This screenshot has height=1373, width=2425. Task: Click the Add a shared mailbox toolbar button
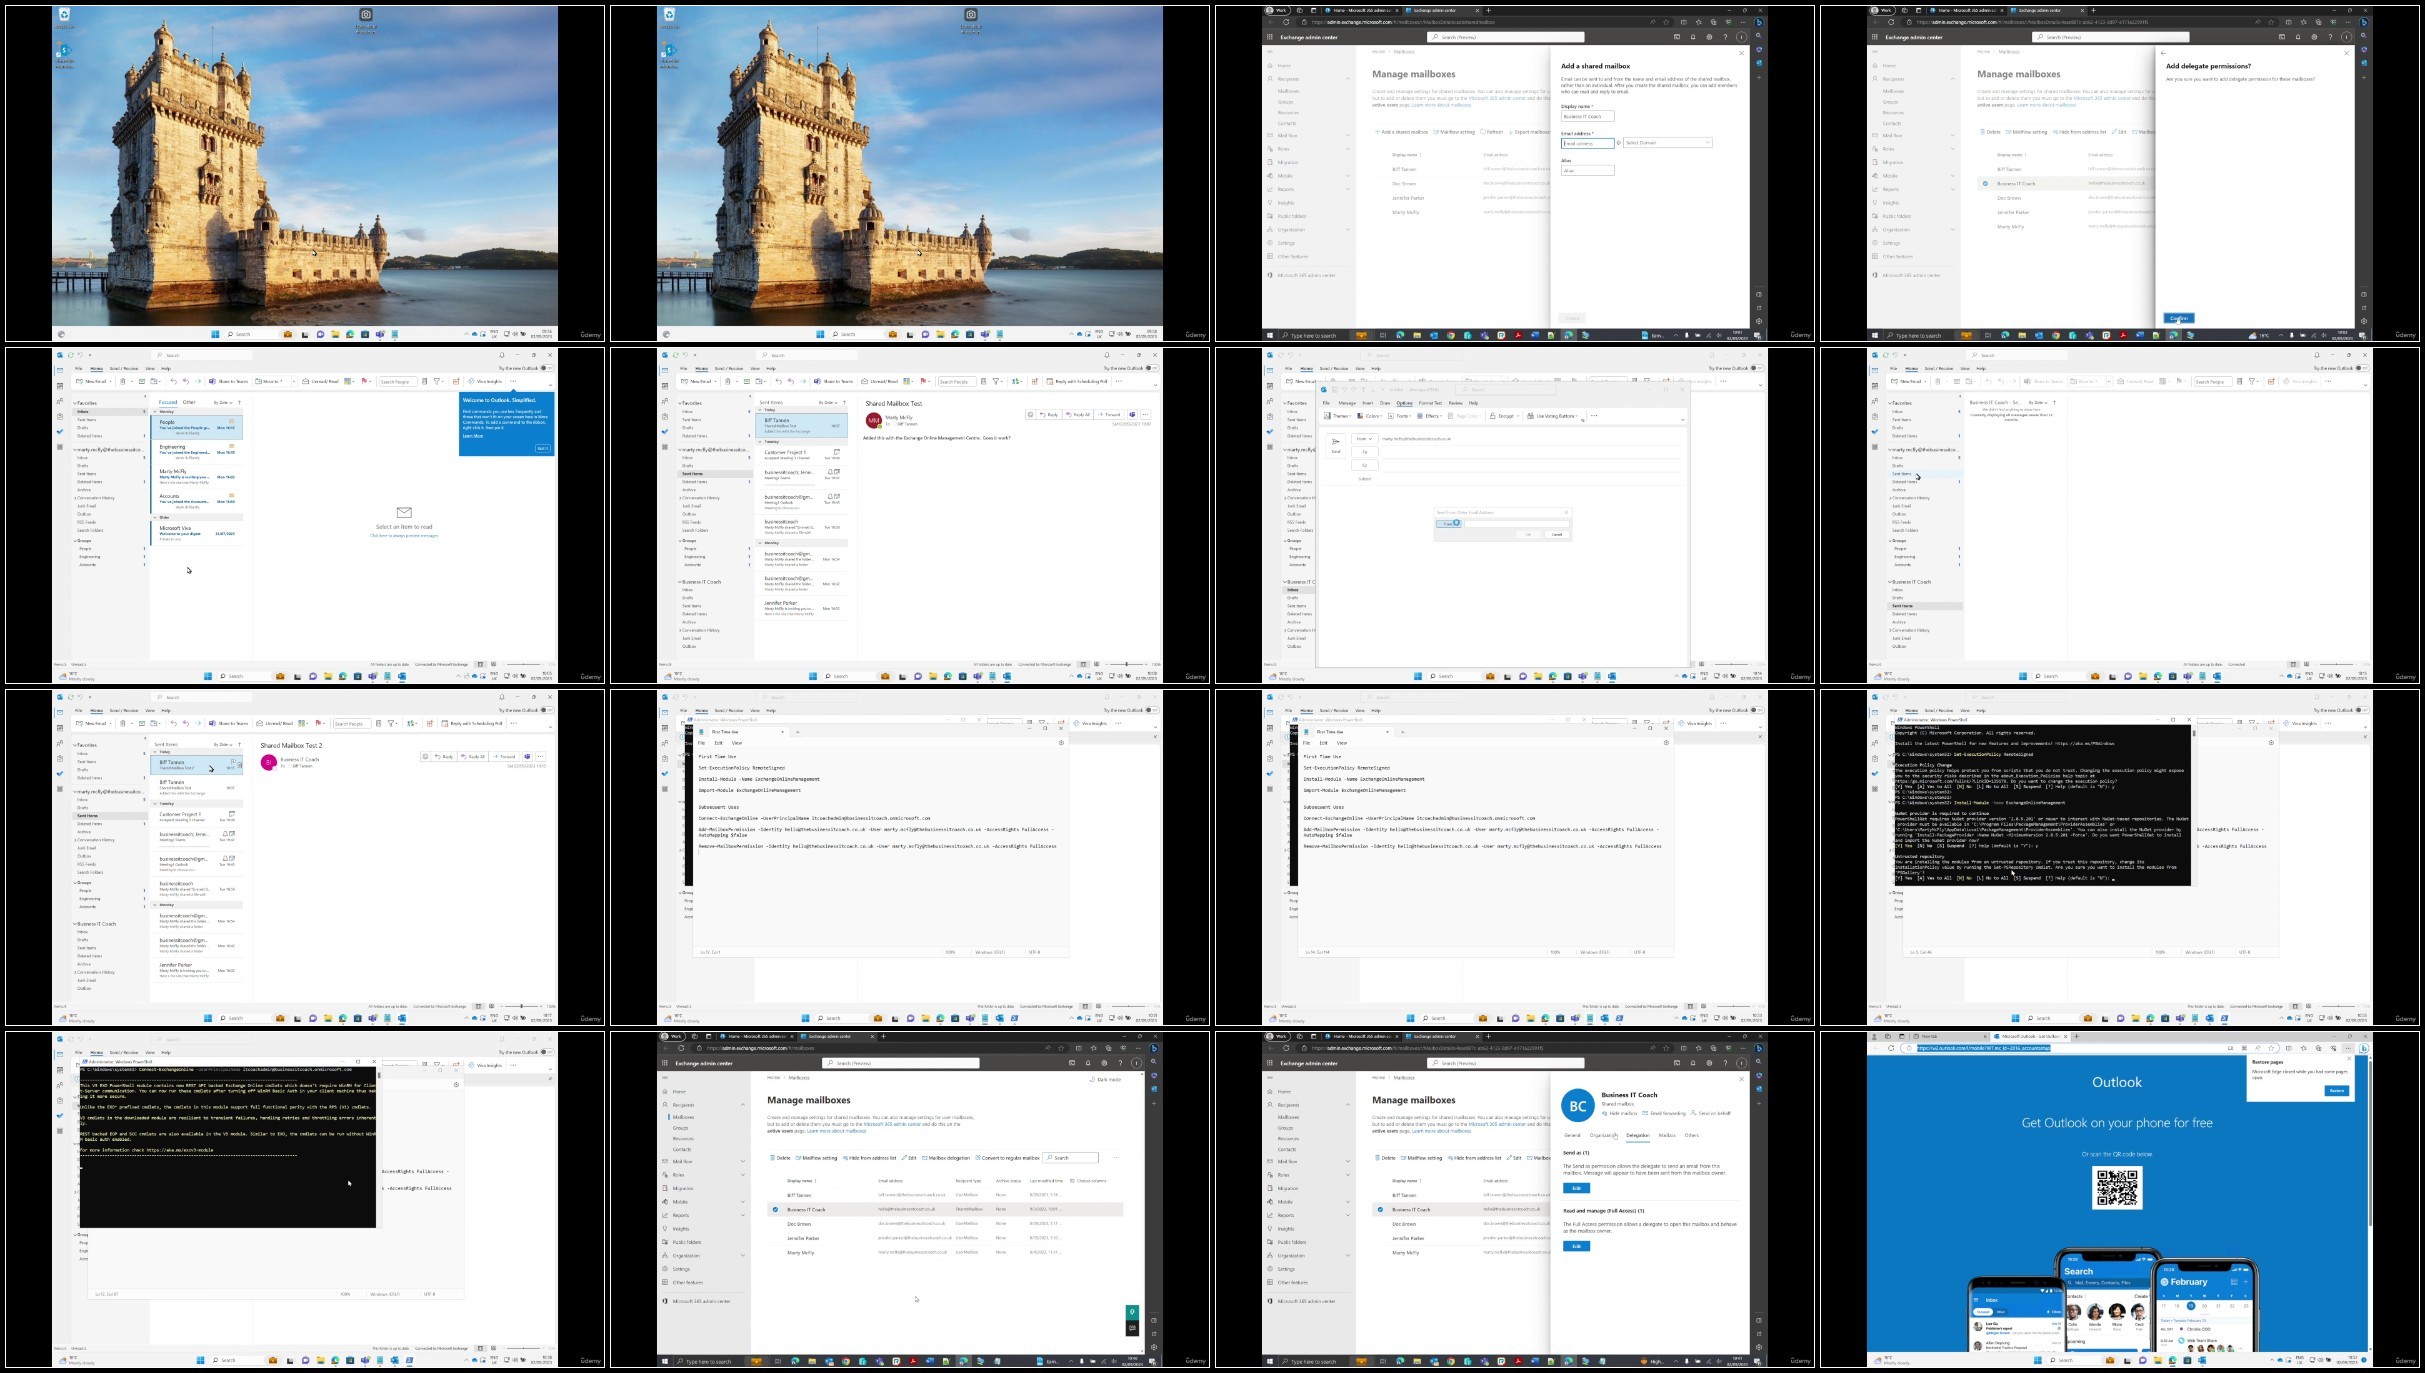[x=1402, y=132]
